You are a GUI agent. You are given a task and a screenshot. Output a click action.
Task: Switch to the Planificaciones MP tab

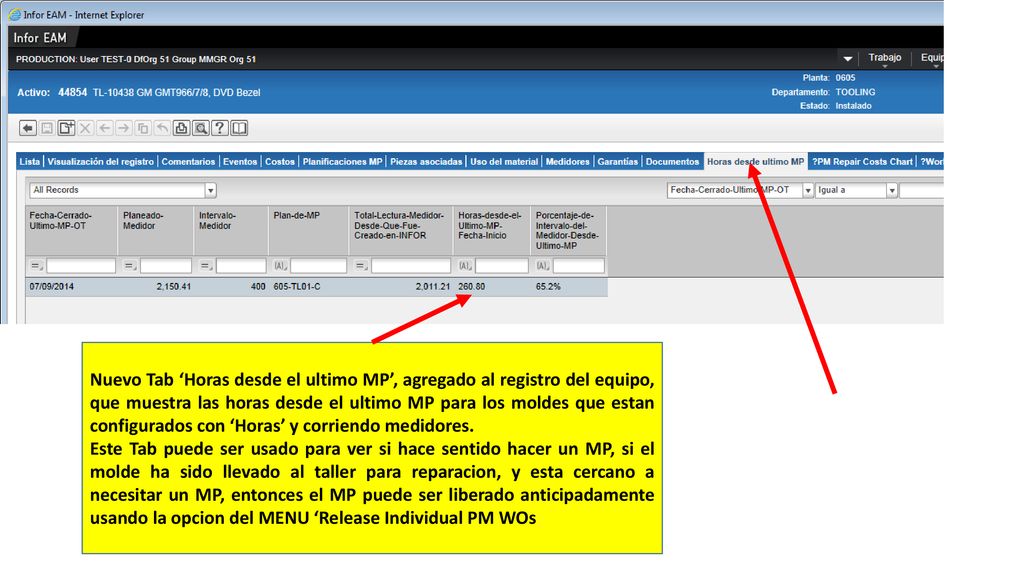342,161
